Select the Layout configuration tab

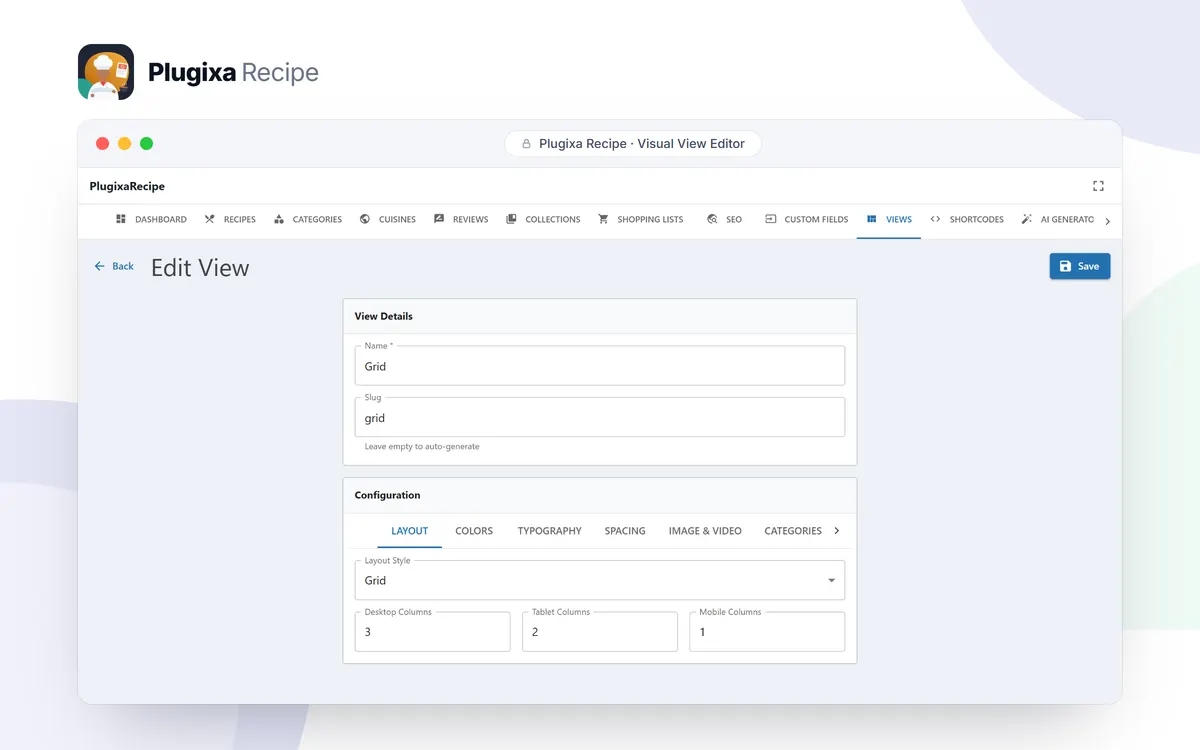(x=409, y=531)
